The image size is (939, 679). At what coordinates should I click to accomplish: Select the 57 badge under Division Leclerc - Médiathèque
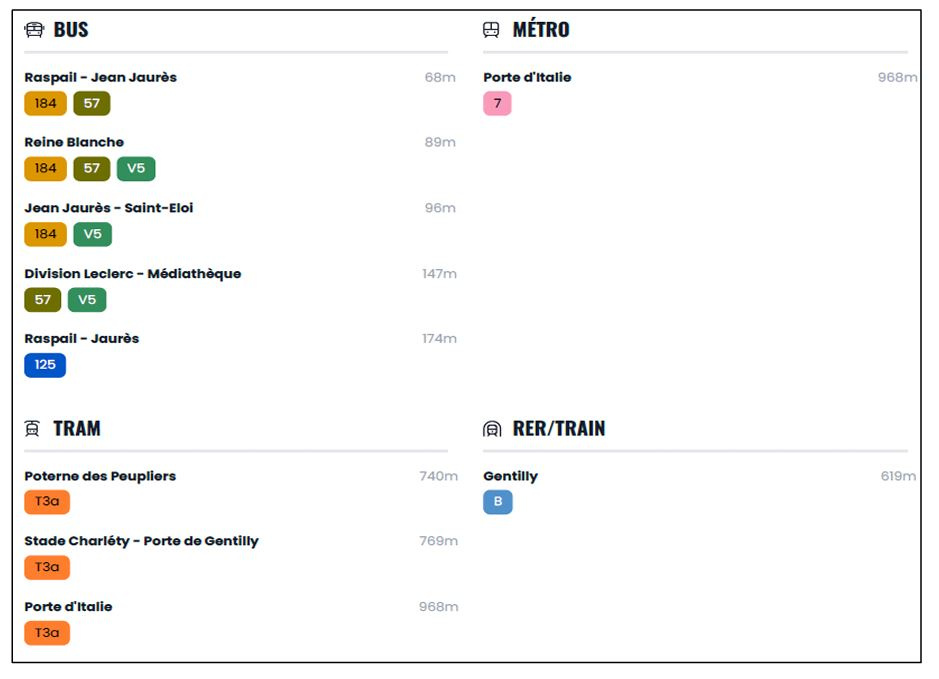43,299
